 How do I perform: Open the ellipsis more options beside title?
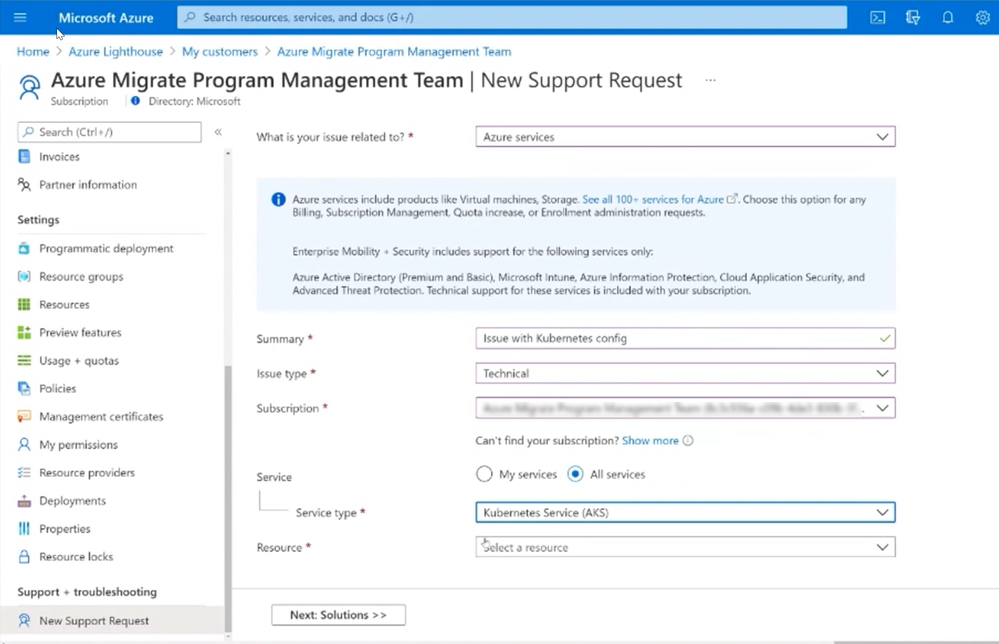(710, 80)
